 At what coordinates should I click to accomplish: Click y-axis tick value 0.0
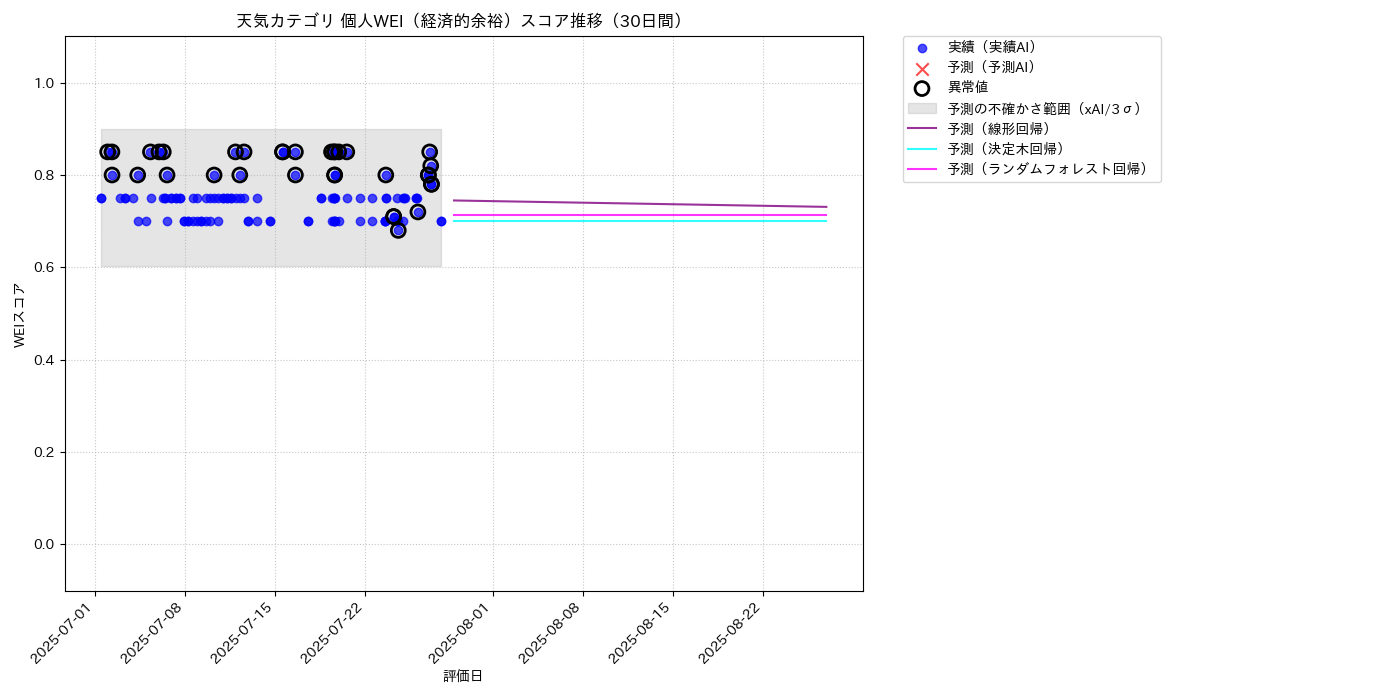point(43,545)
